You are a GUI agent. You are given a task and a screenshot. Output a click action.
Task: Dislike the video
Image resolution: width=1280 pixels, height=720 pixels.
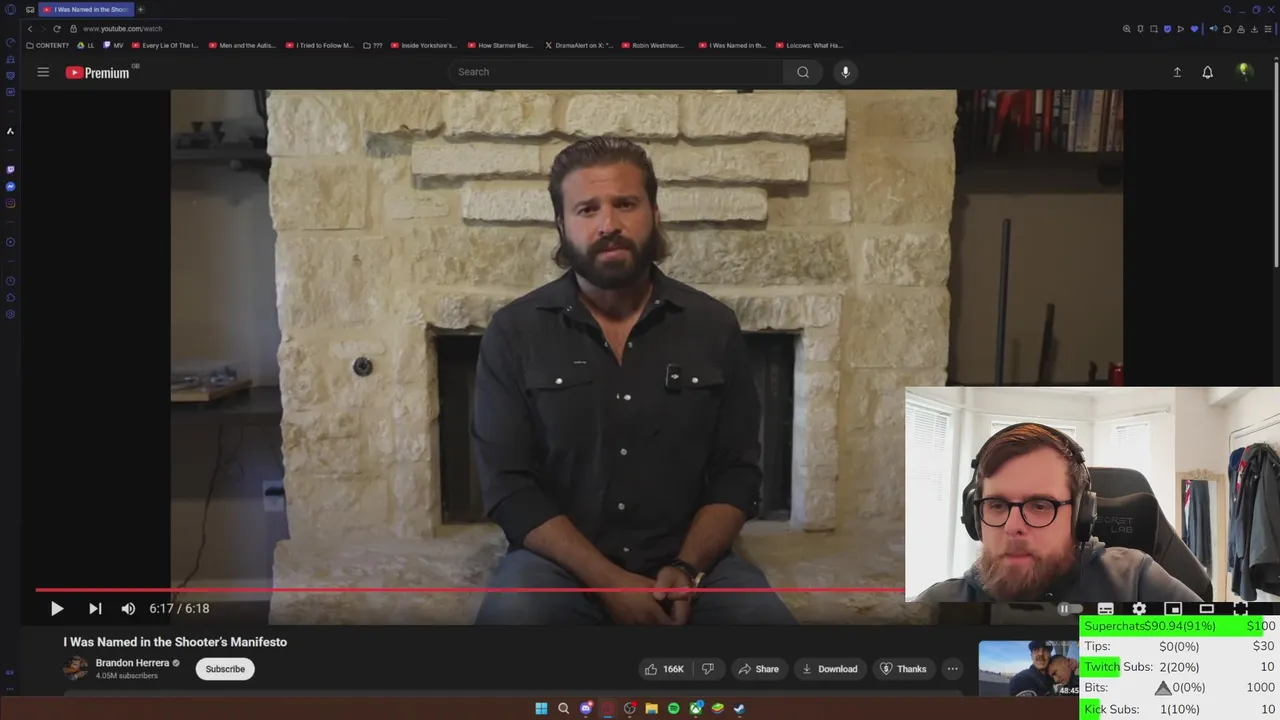coord(708,669)
